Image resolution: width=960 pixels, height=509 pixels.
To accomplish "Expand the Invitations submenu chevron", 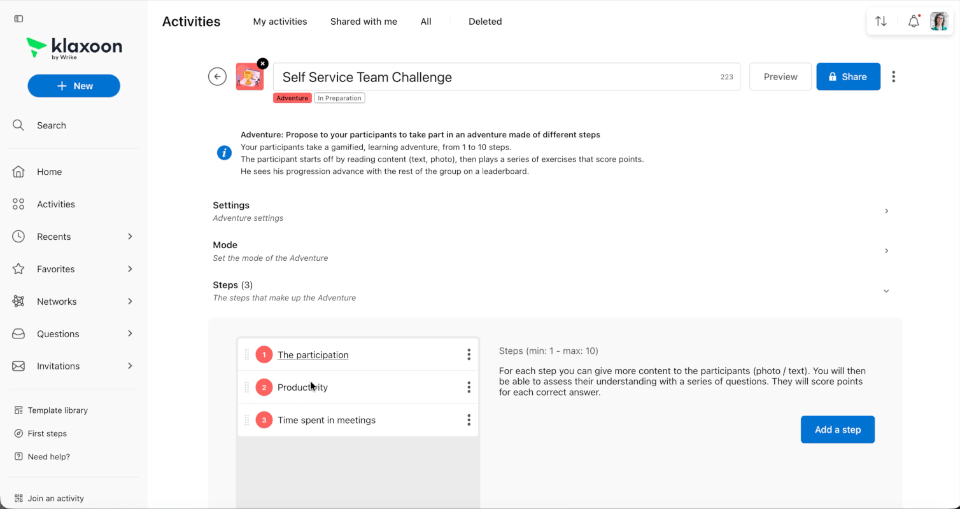I will tap(130, 366).
